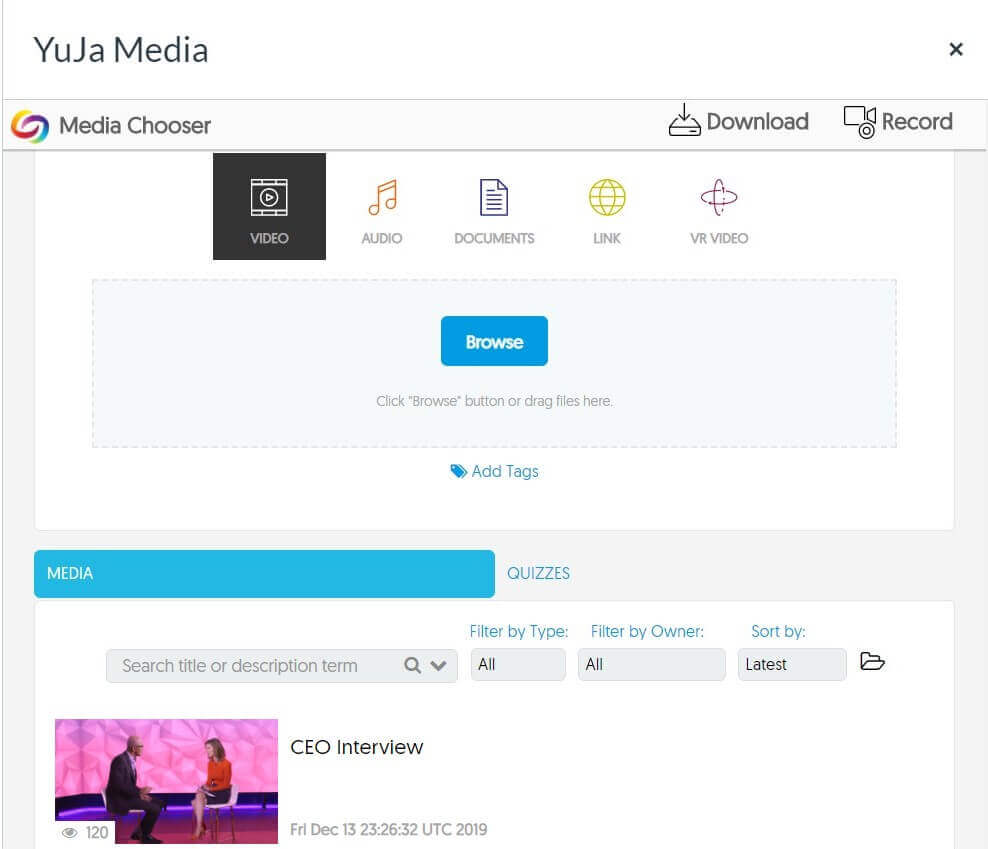Select the Video media type tile
The height and width of the screenshot is (849, 988).
coord(269,206)
